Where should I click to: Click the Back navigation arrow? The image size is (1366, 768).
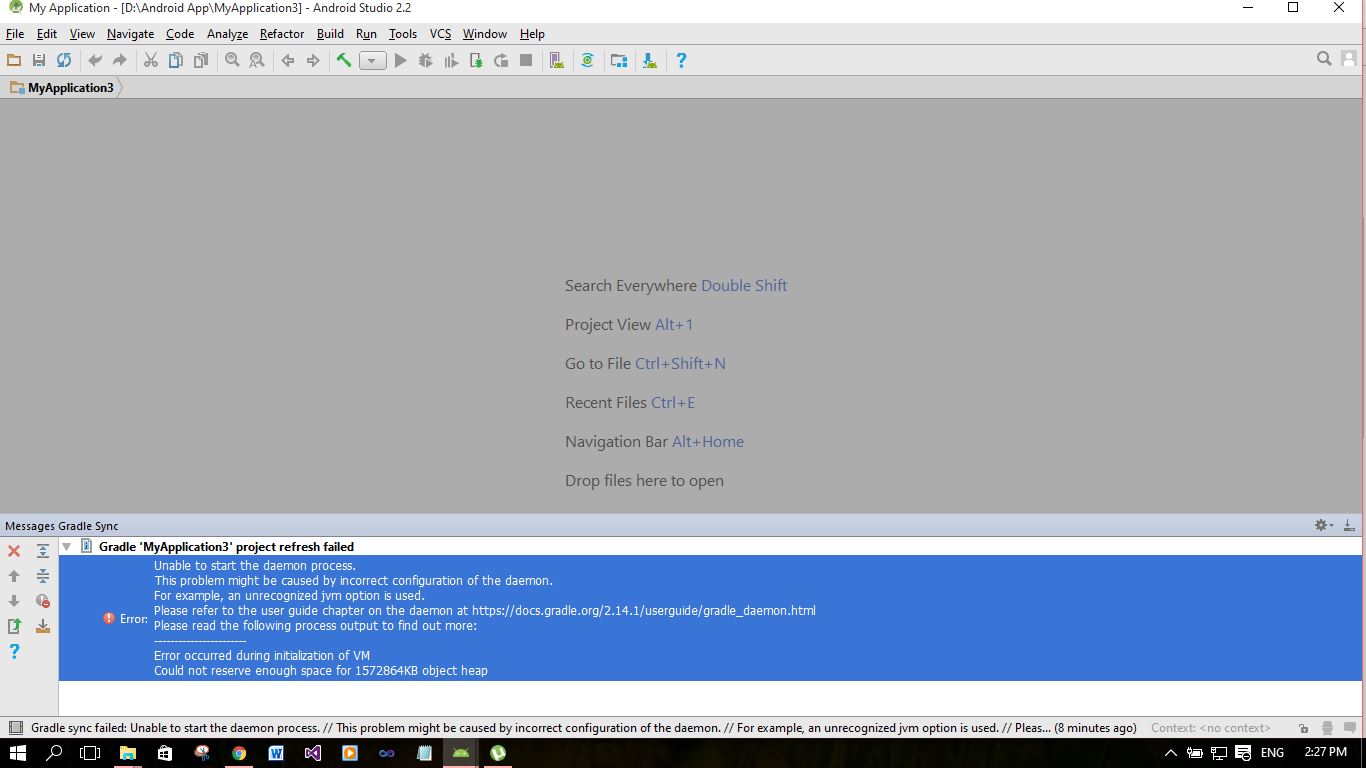tap(288, 61)
